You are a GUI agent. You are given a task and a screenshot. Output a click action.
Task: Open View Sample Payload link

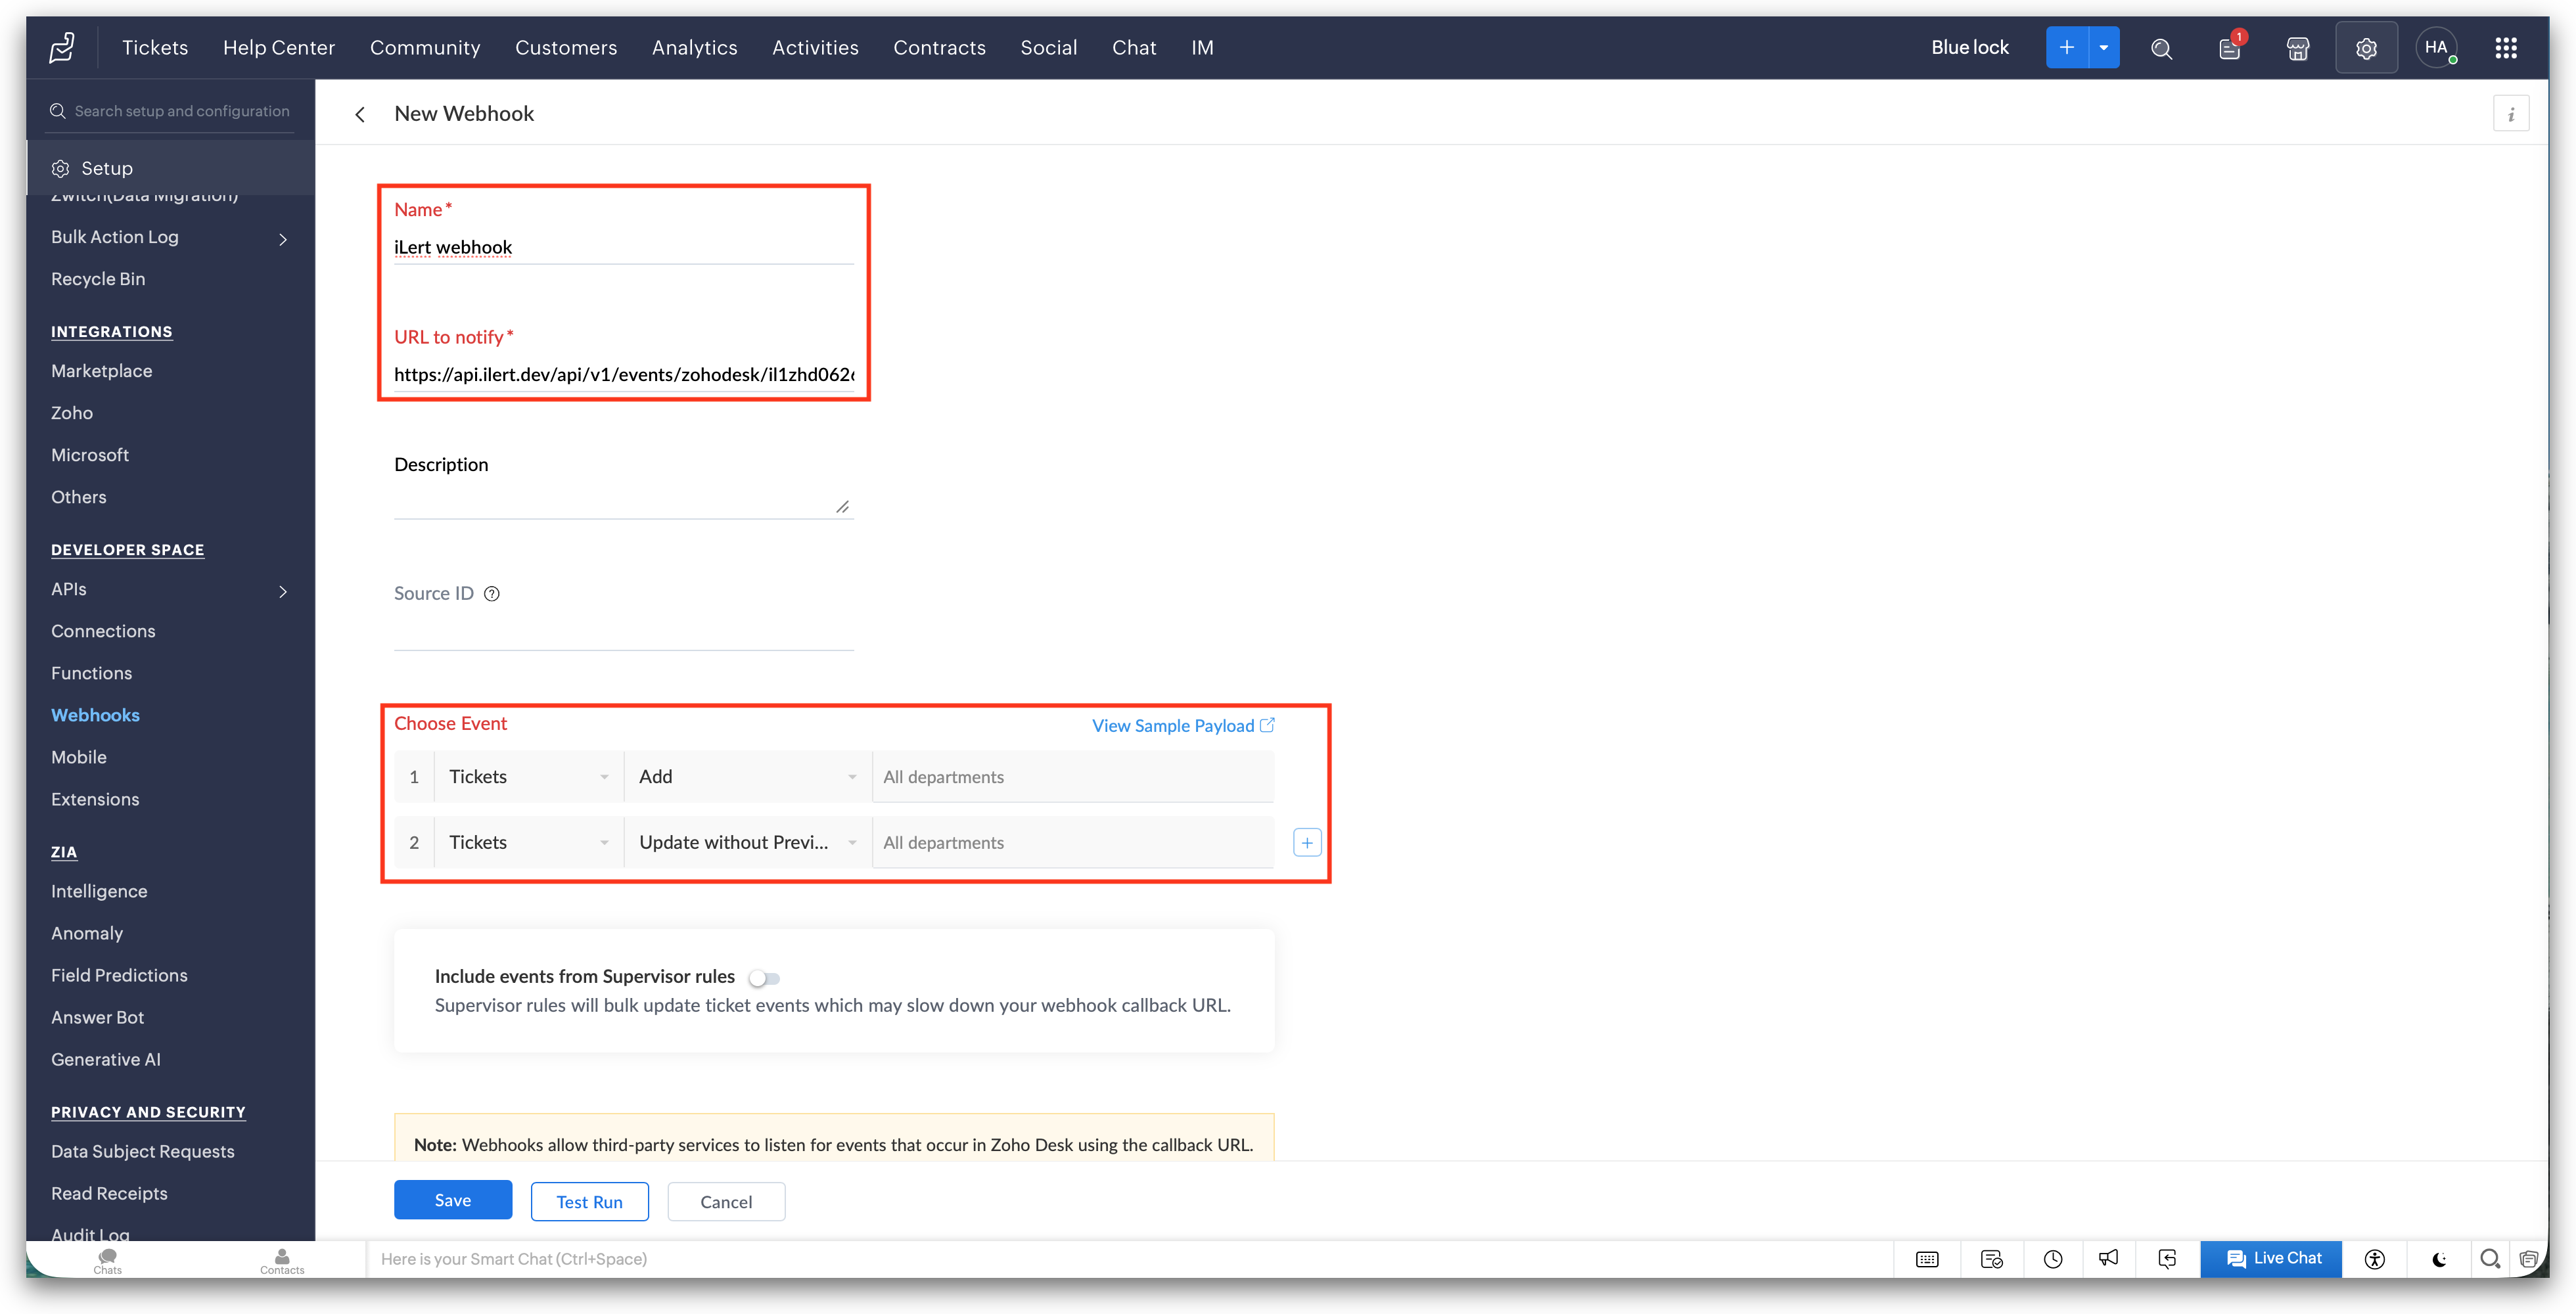pyautogui.click(x=1183, y=726)
